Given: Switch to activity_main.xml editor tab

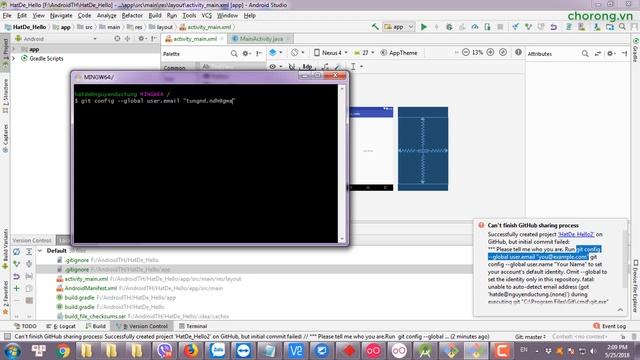Looking at the screenshot, I should [x=195, y=39].
